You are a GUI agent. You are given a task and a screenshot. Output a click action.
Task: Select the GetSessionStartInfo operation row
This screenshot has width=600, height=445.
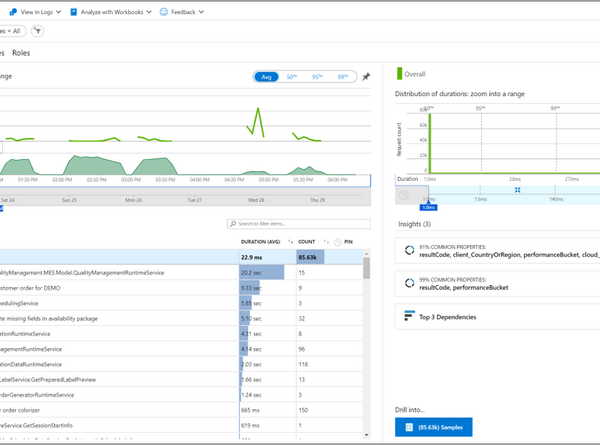tap(181, 425)
